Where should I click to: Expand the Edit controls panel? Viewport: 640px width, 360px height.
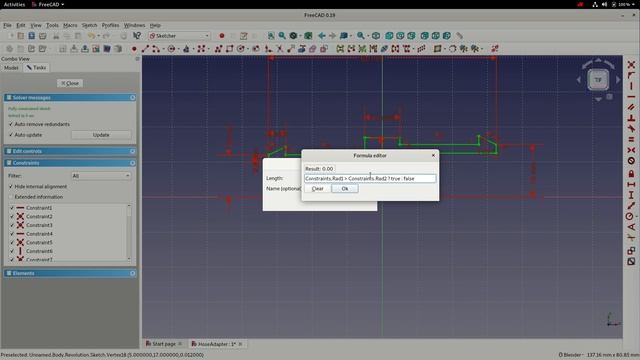coord(132,151)
